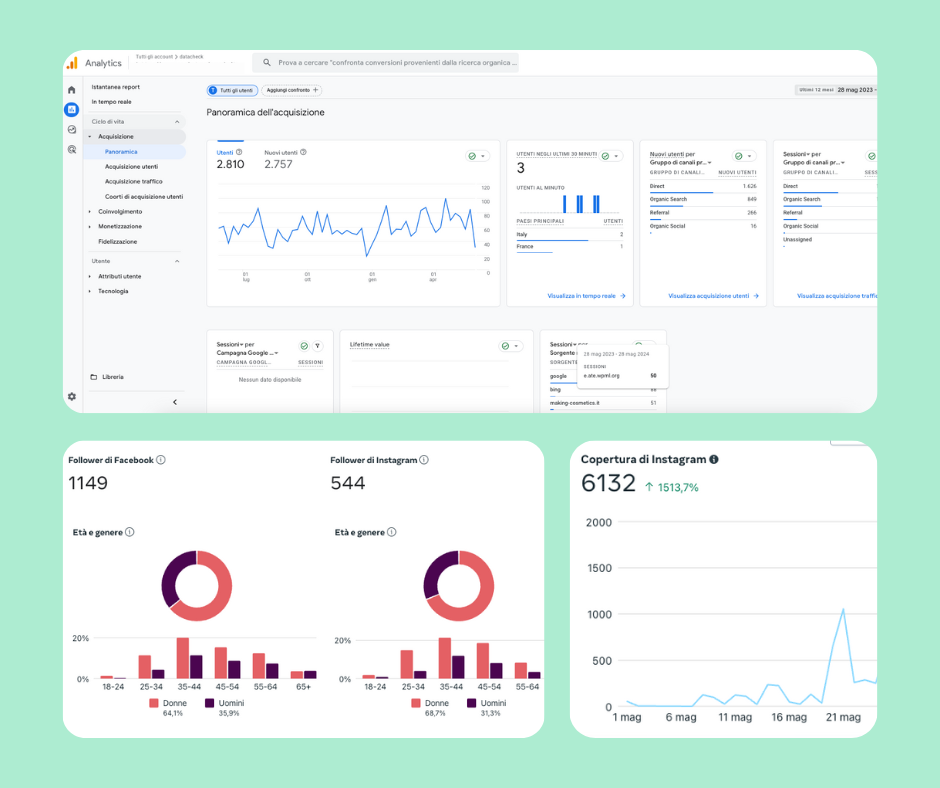Open the Analytics Home icon in sidebar
The width and height of the screenshot is (940, 788).
72,90
